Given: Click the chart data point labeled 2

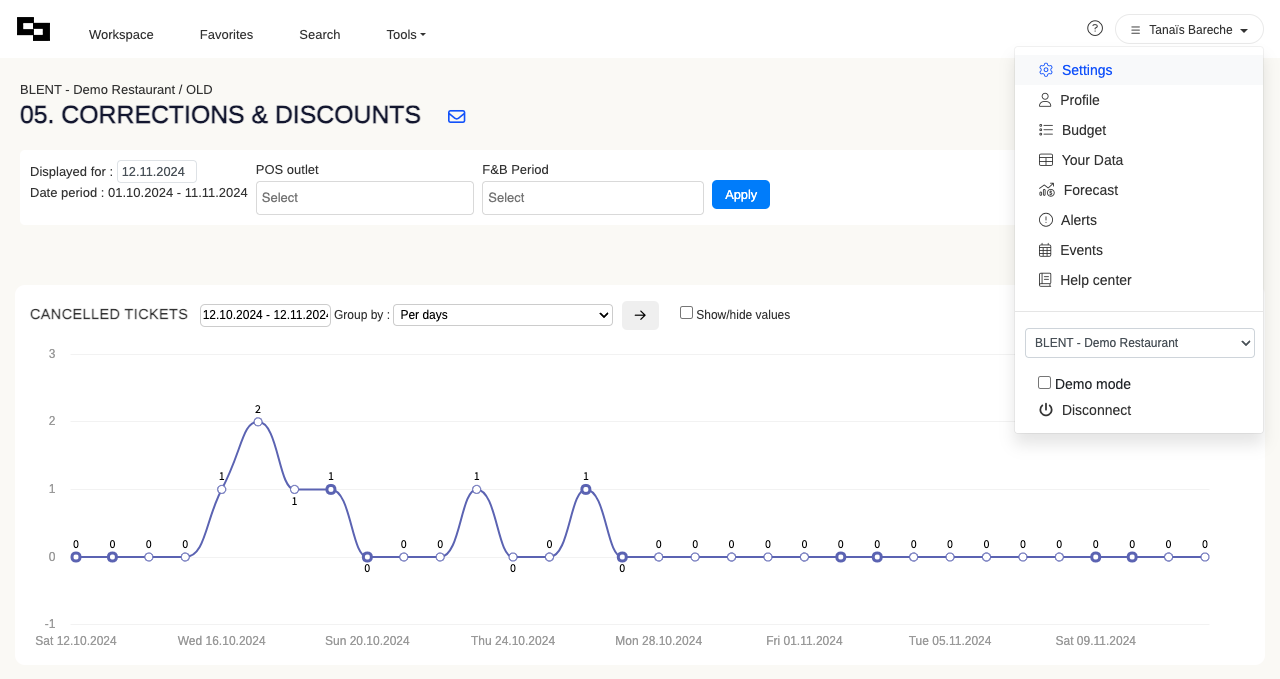Looking at the screenshot, I should [258, 422].
